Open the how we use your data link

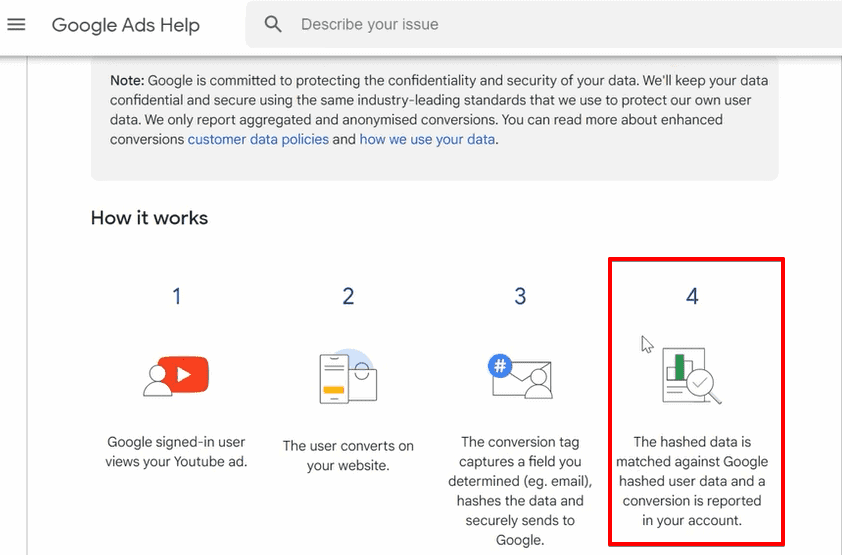click(427, 140)
